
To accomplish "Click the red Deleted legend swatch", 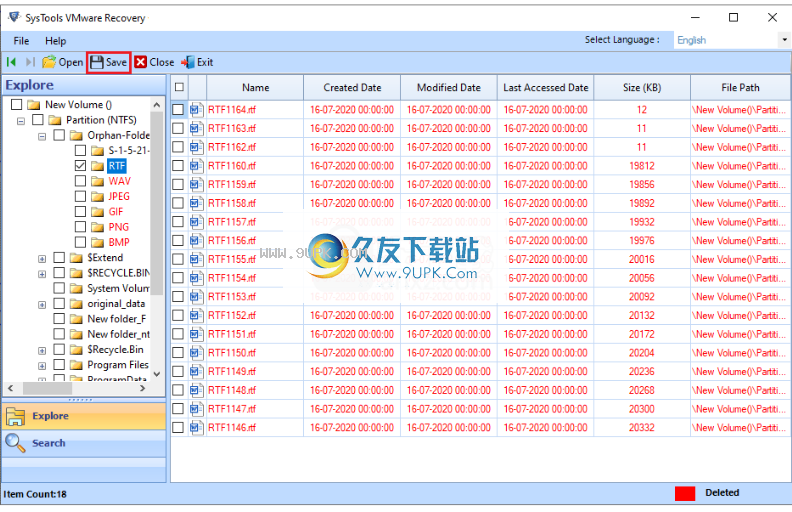I will (x=685, y=493).
